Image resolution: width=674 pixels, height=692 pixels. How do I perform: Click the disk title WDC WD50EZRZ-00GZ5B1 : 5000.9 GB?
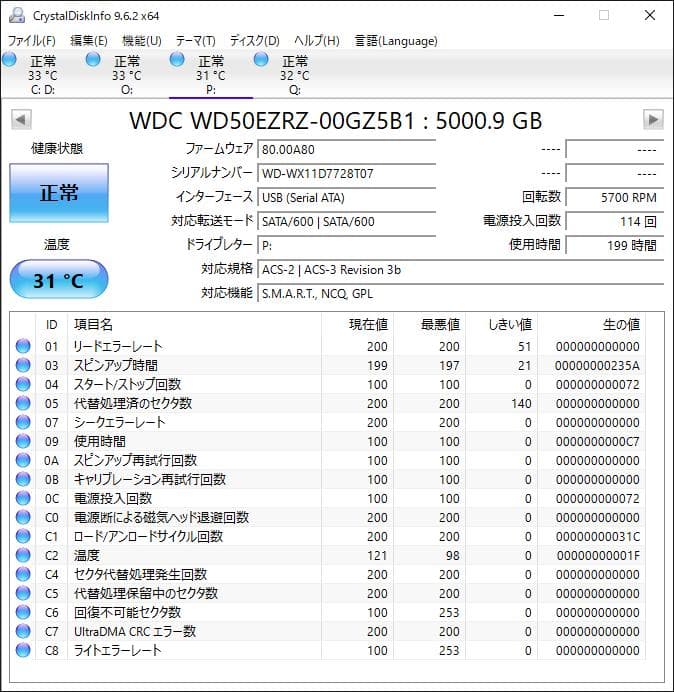[335, 120]
